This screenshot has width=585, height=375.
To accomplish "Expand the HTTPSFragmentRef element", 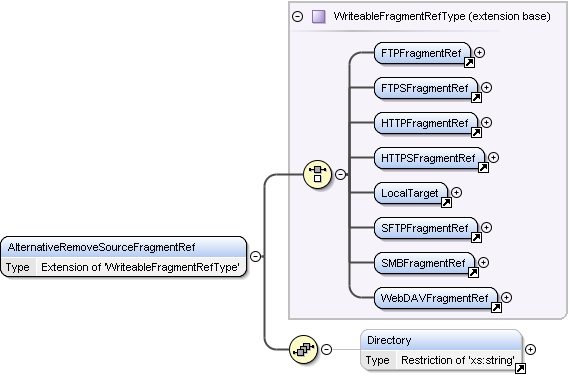I will pos(493,157).
